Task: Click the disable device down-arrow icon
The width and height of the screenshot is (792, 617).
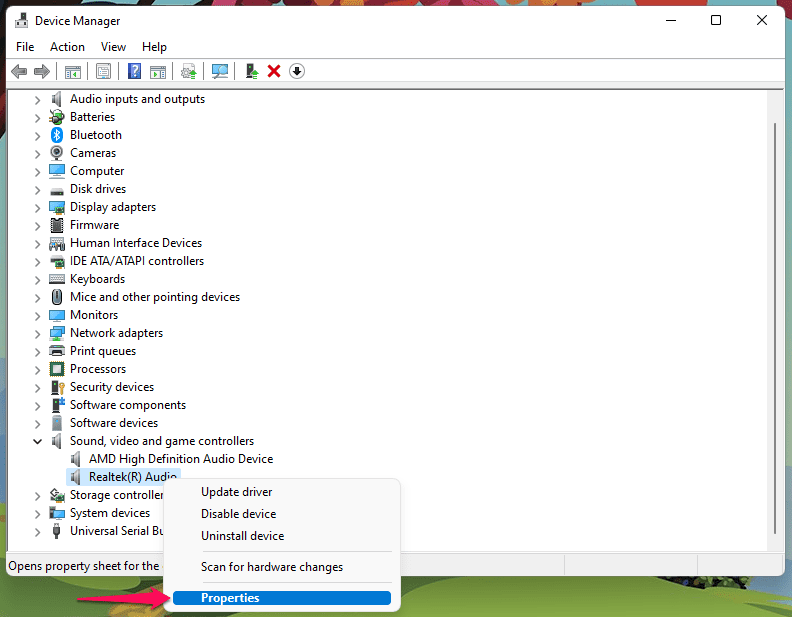Action: [297, 71]
